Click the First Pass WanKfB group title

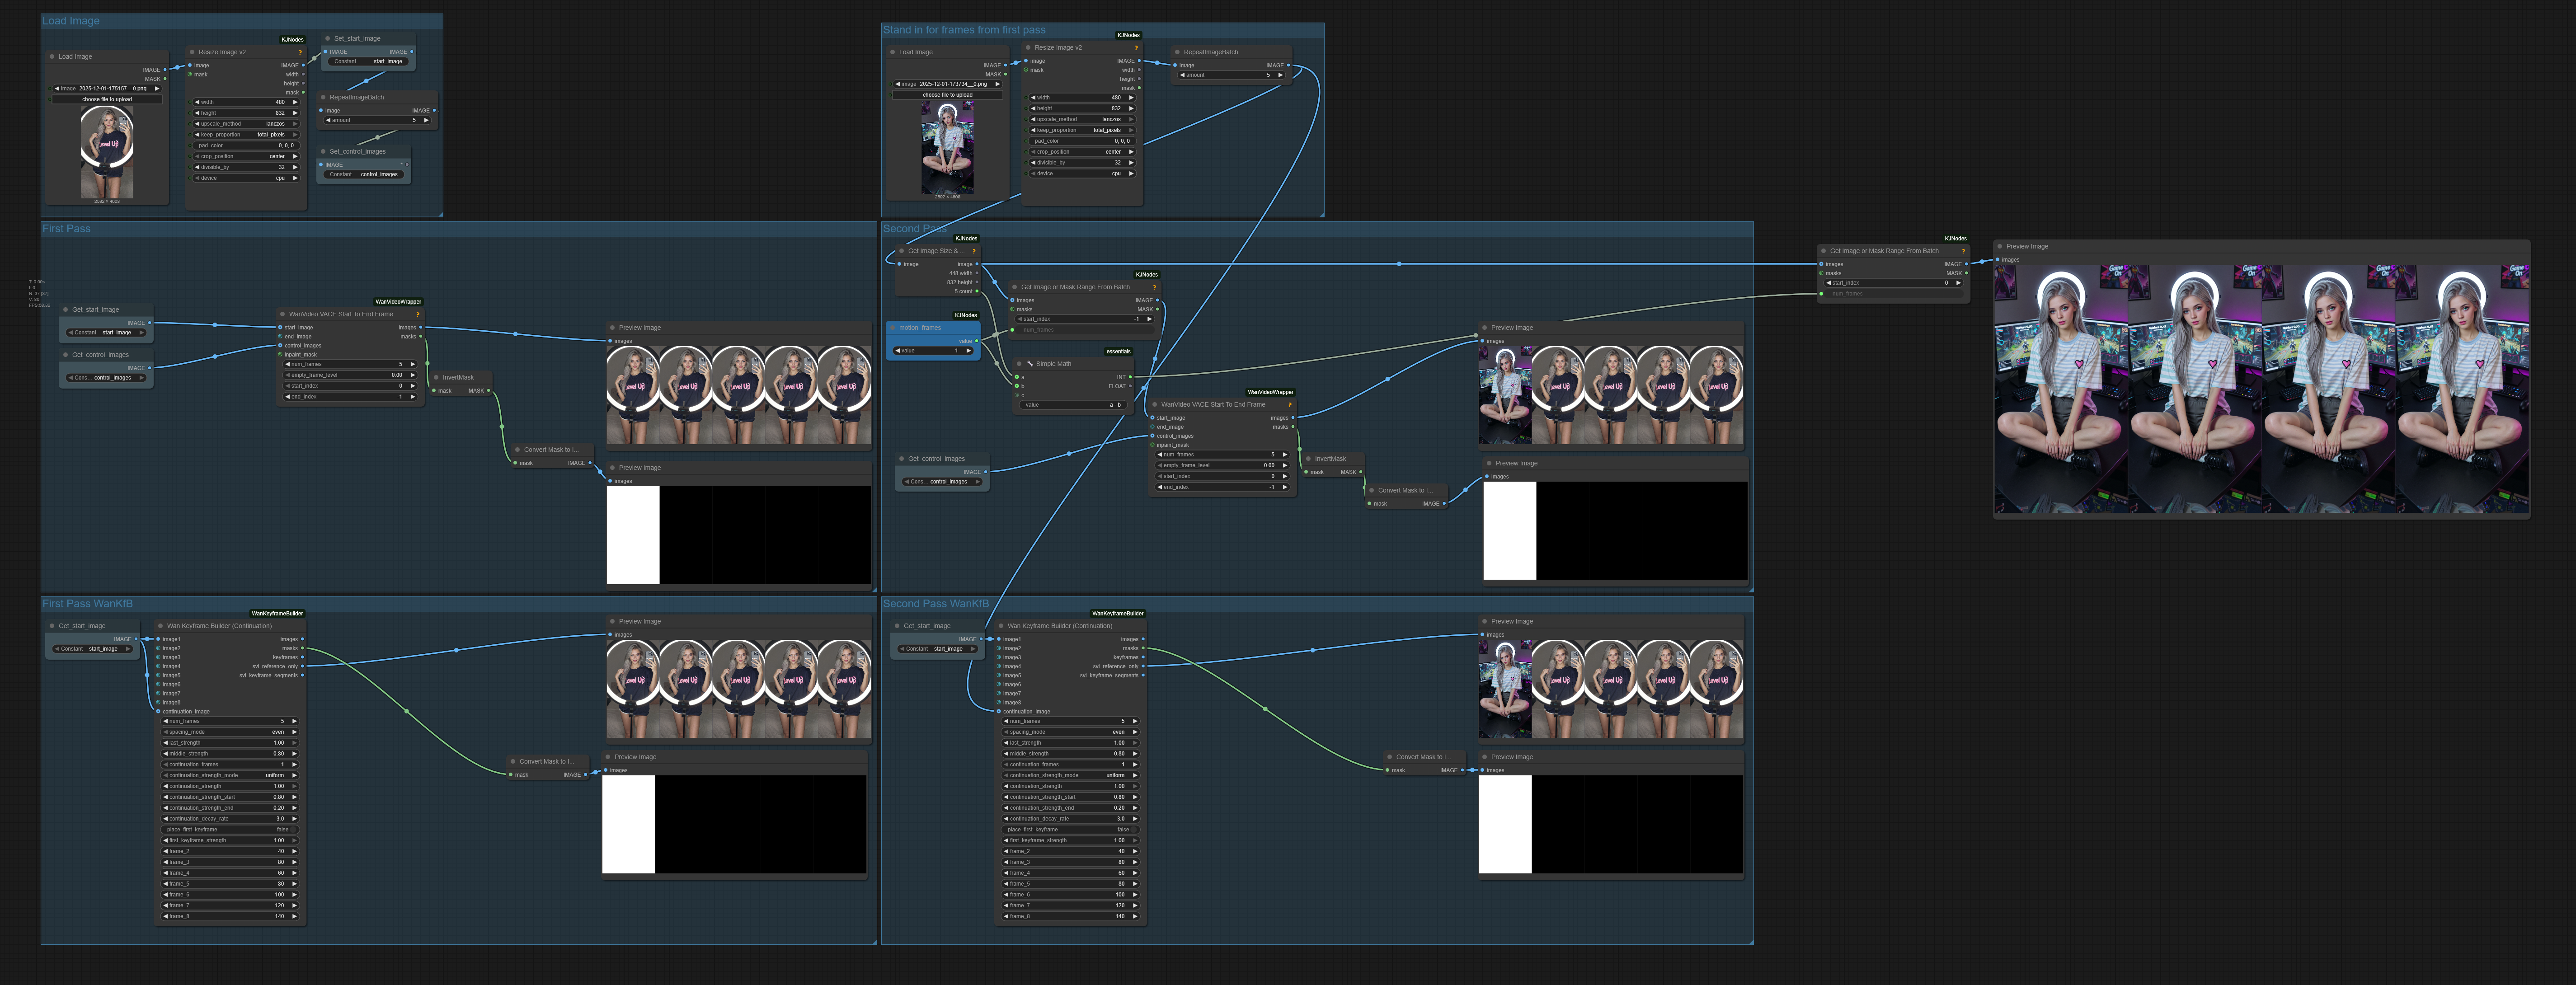point(87,604)
